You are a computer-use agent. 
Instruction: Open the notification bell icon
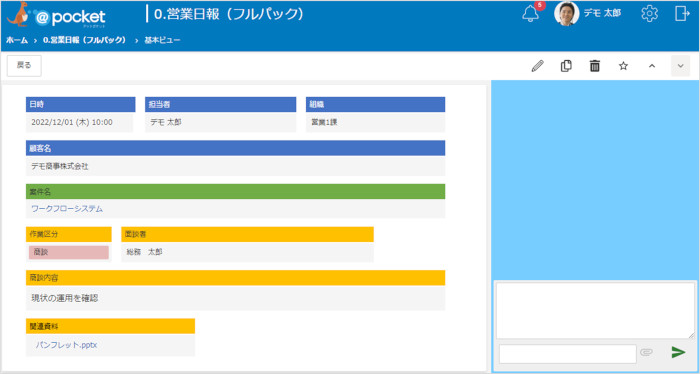pyautogui.click(x=530, y=14)
